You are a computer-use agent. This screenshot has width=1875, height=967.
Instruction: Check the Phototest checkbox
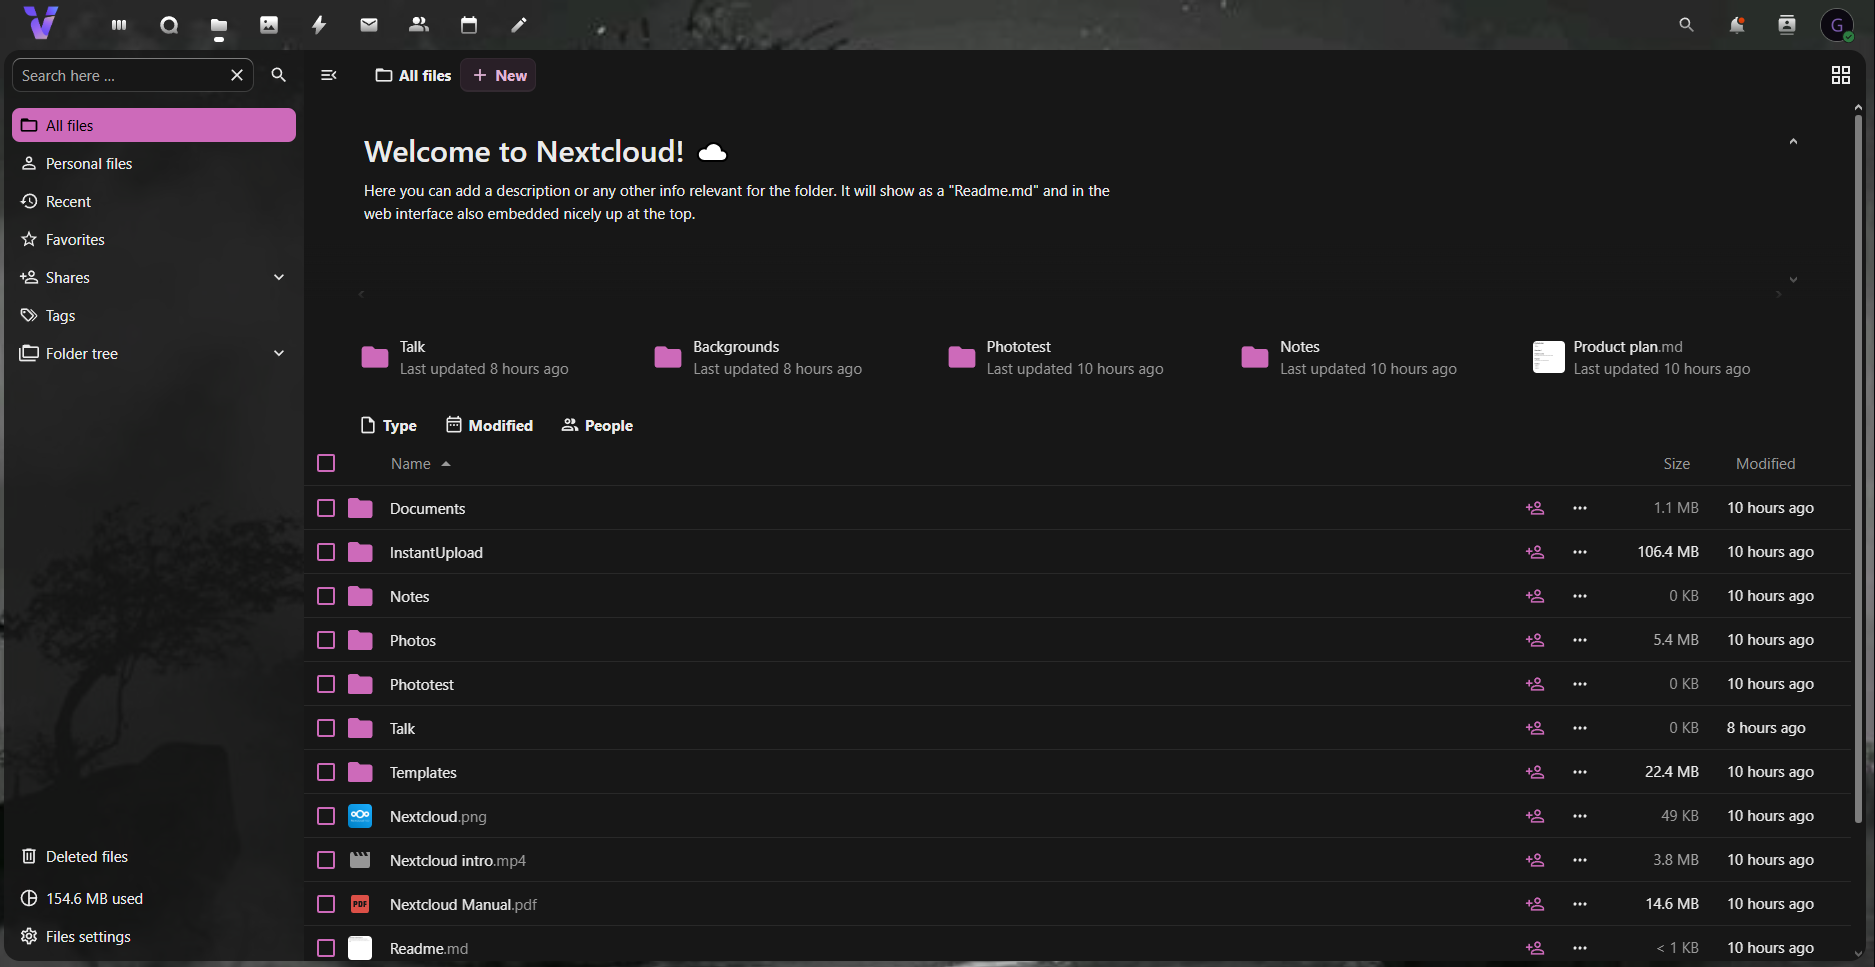coord(326,684)
